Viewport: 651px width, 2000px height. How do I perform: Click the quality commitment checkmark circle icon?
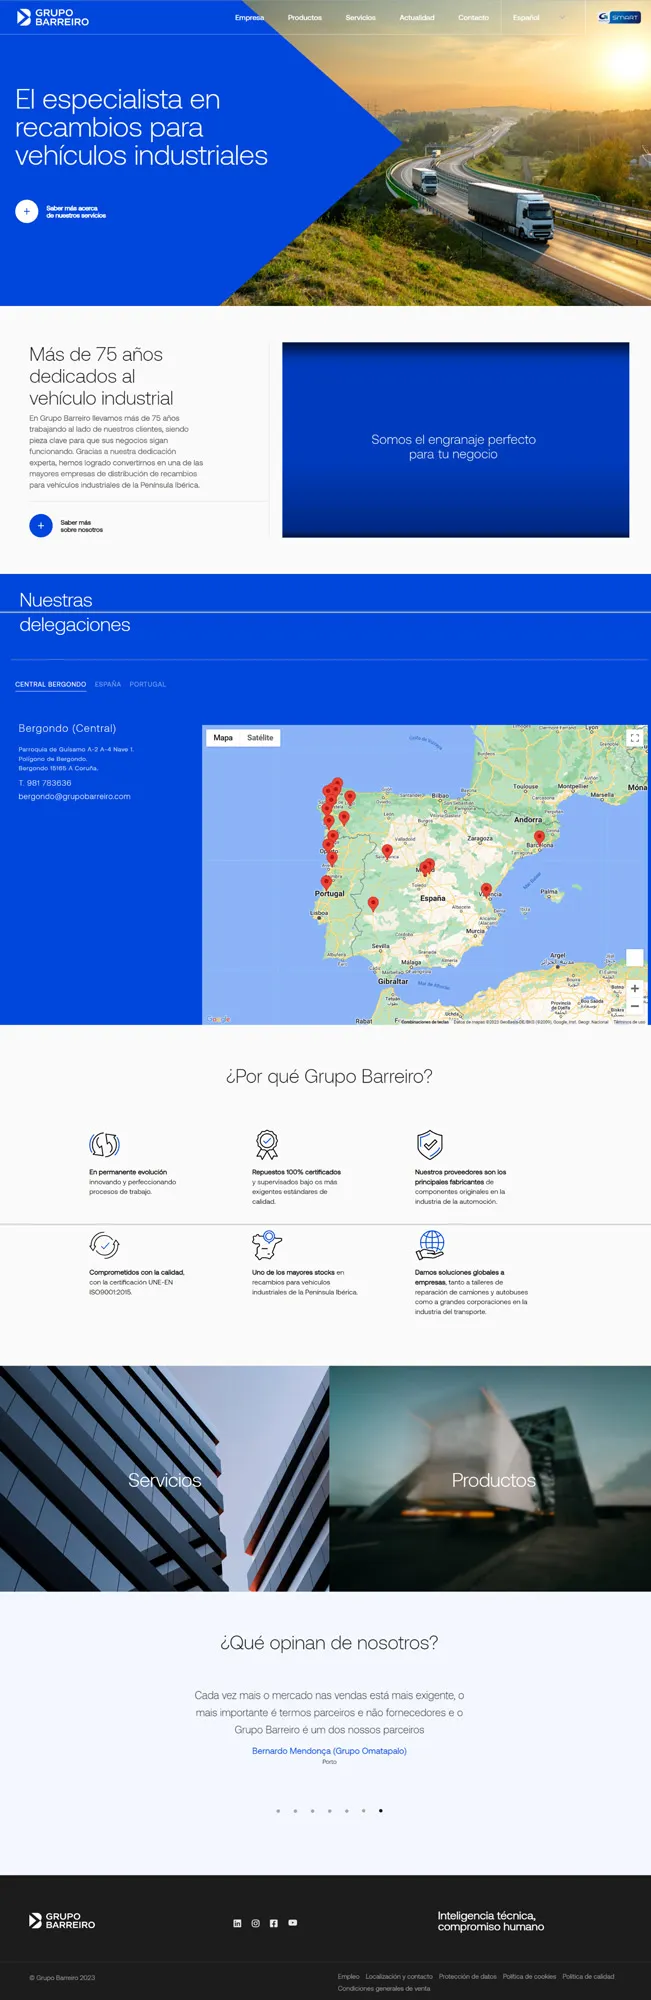(x=104, y=1245)
